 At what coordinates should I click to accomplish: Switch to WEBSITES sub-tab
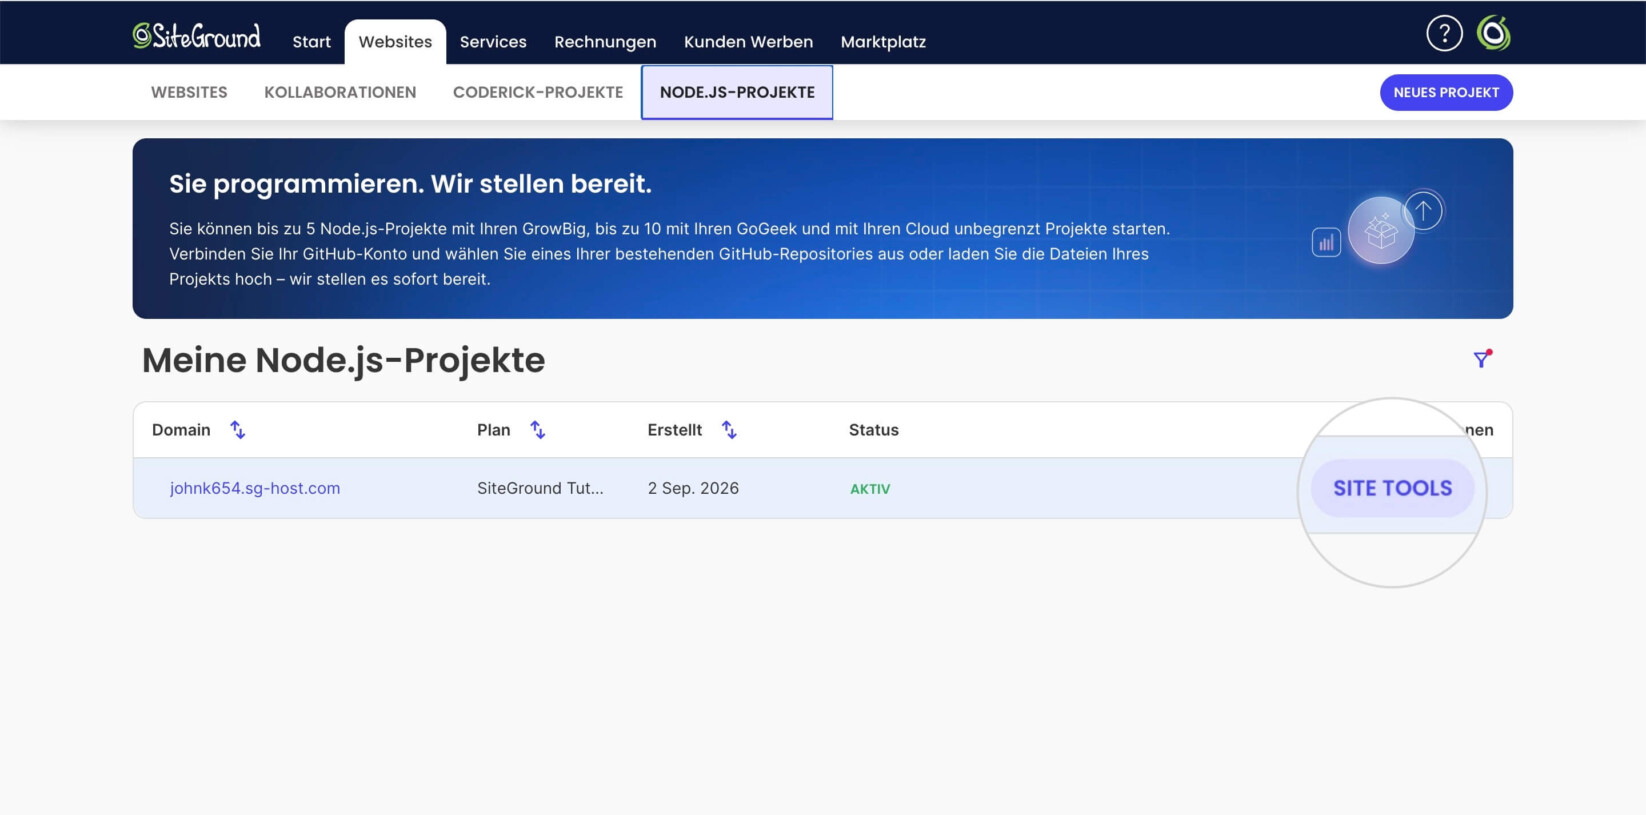pos(189,92)
